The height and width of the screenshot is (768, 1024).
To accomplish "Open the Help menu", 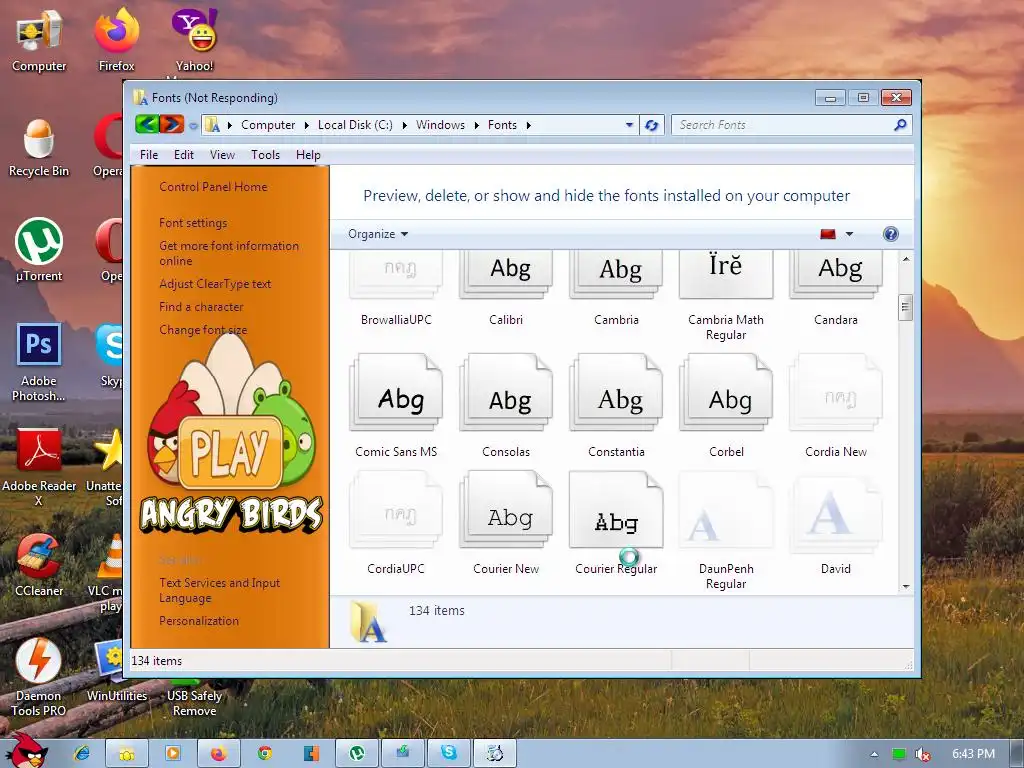I will pyautogui.click(x=308, y=155).
